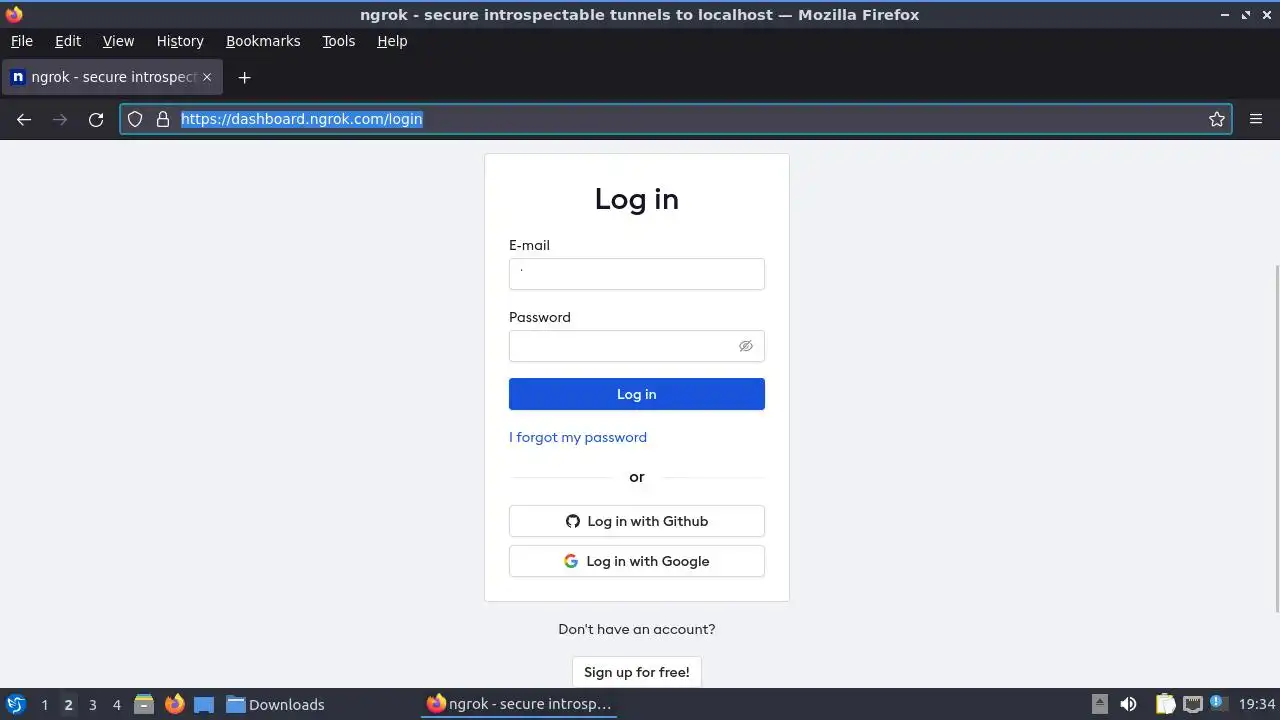1280x720 pixels.
Task: Open the Edit menu
Action: [68, 41]
